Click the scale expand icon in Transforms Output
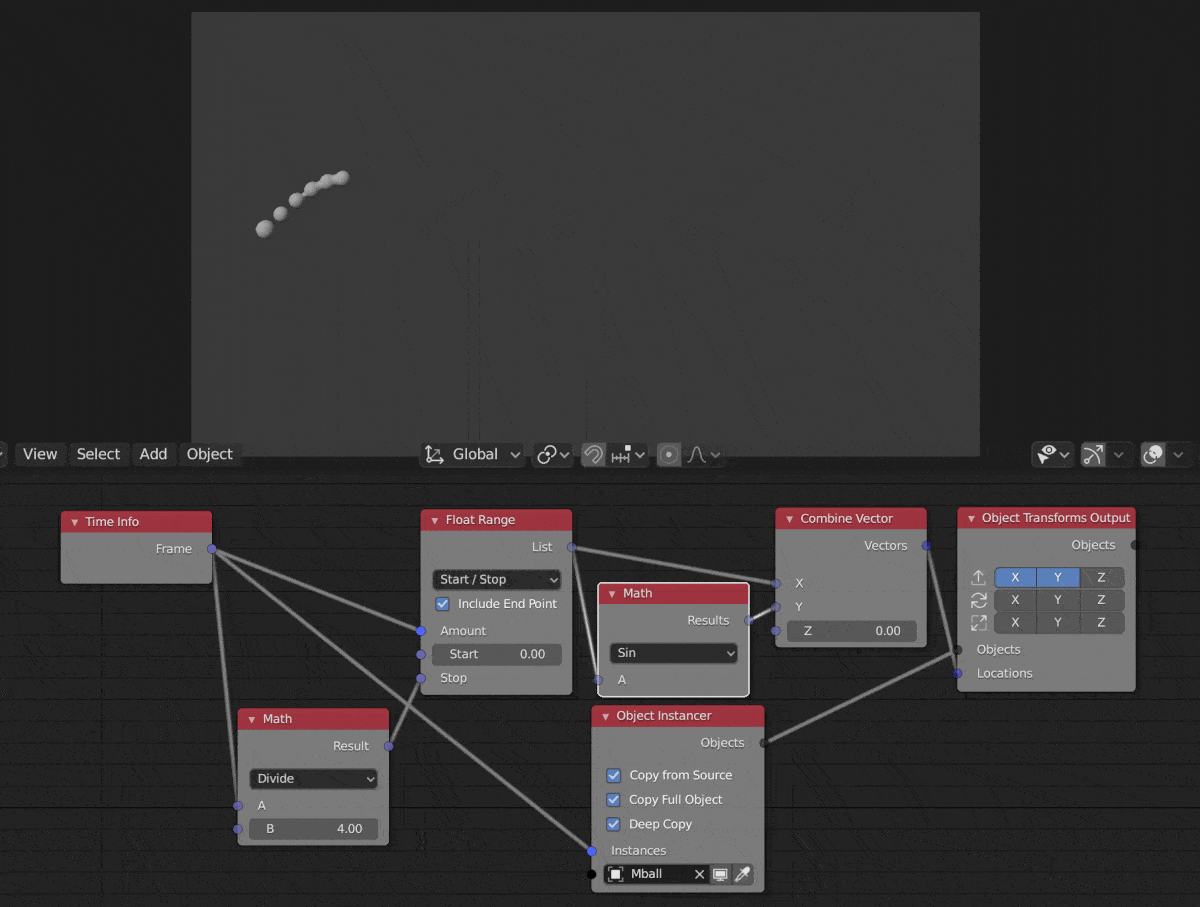 pyautogui.click(x=979, y=622)
